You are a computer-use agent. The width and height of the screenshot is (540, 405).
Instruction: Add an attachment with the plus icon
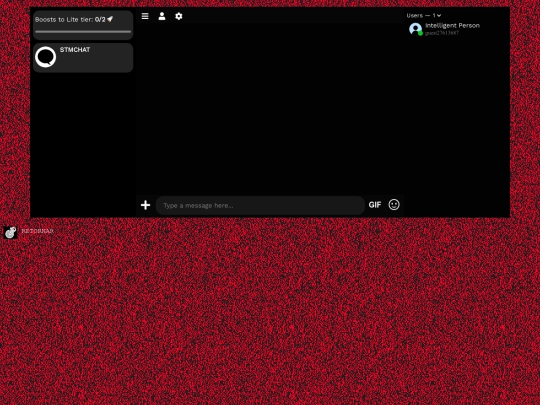[145, 205]
